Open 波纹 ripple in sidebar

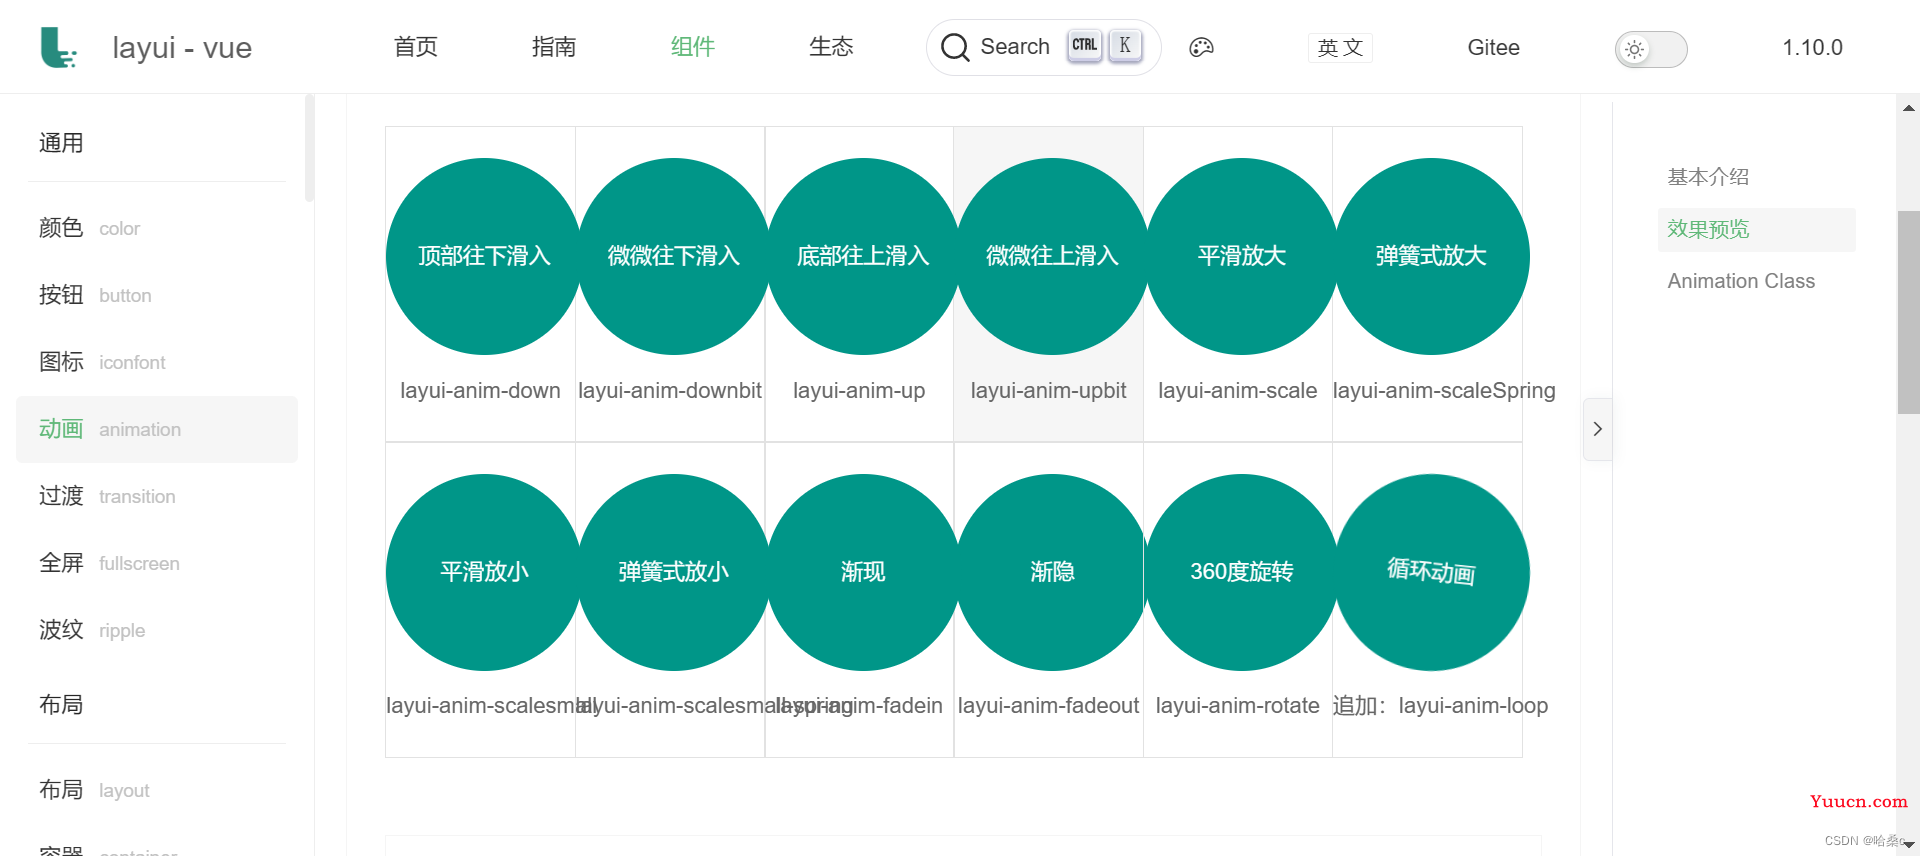(x=157, y=630)
